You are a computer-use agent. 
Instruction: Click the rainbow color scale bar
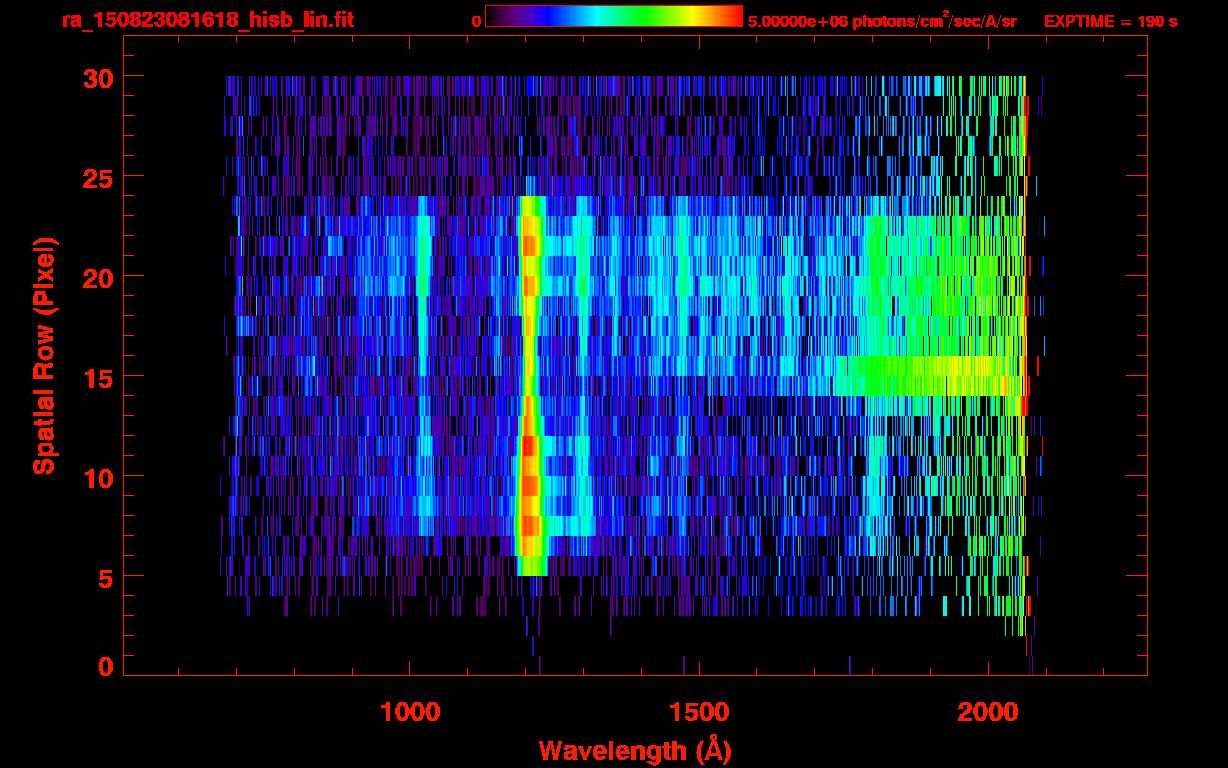[613, 16]
